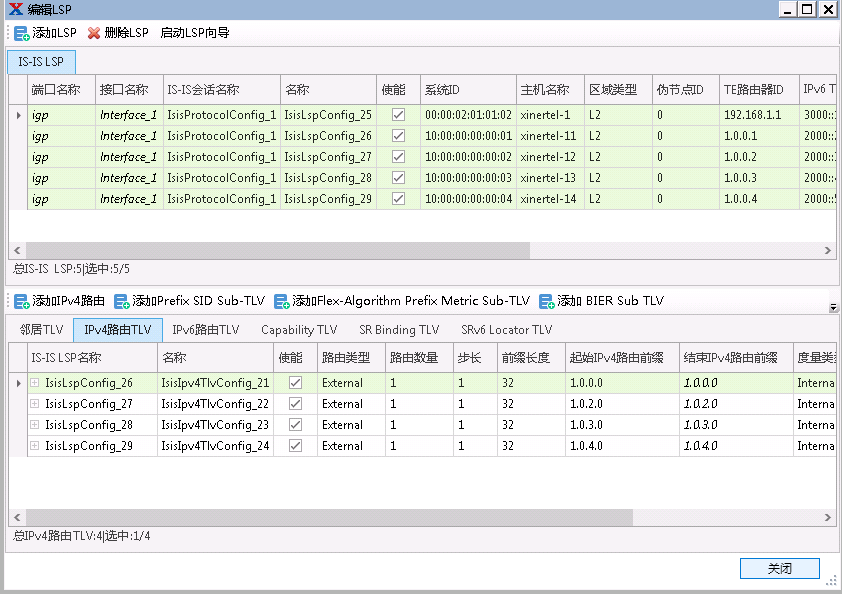Screen dimensions: 842x594
Task: Click the 添加Prefix SID Sub-TLV icon
Action: (x=121, y=301)
